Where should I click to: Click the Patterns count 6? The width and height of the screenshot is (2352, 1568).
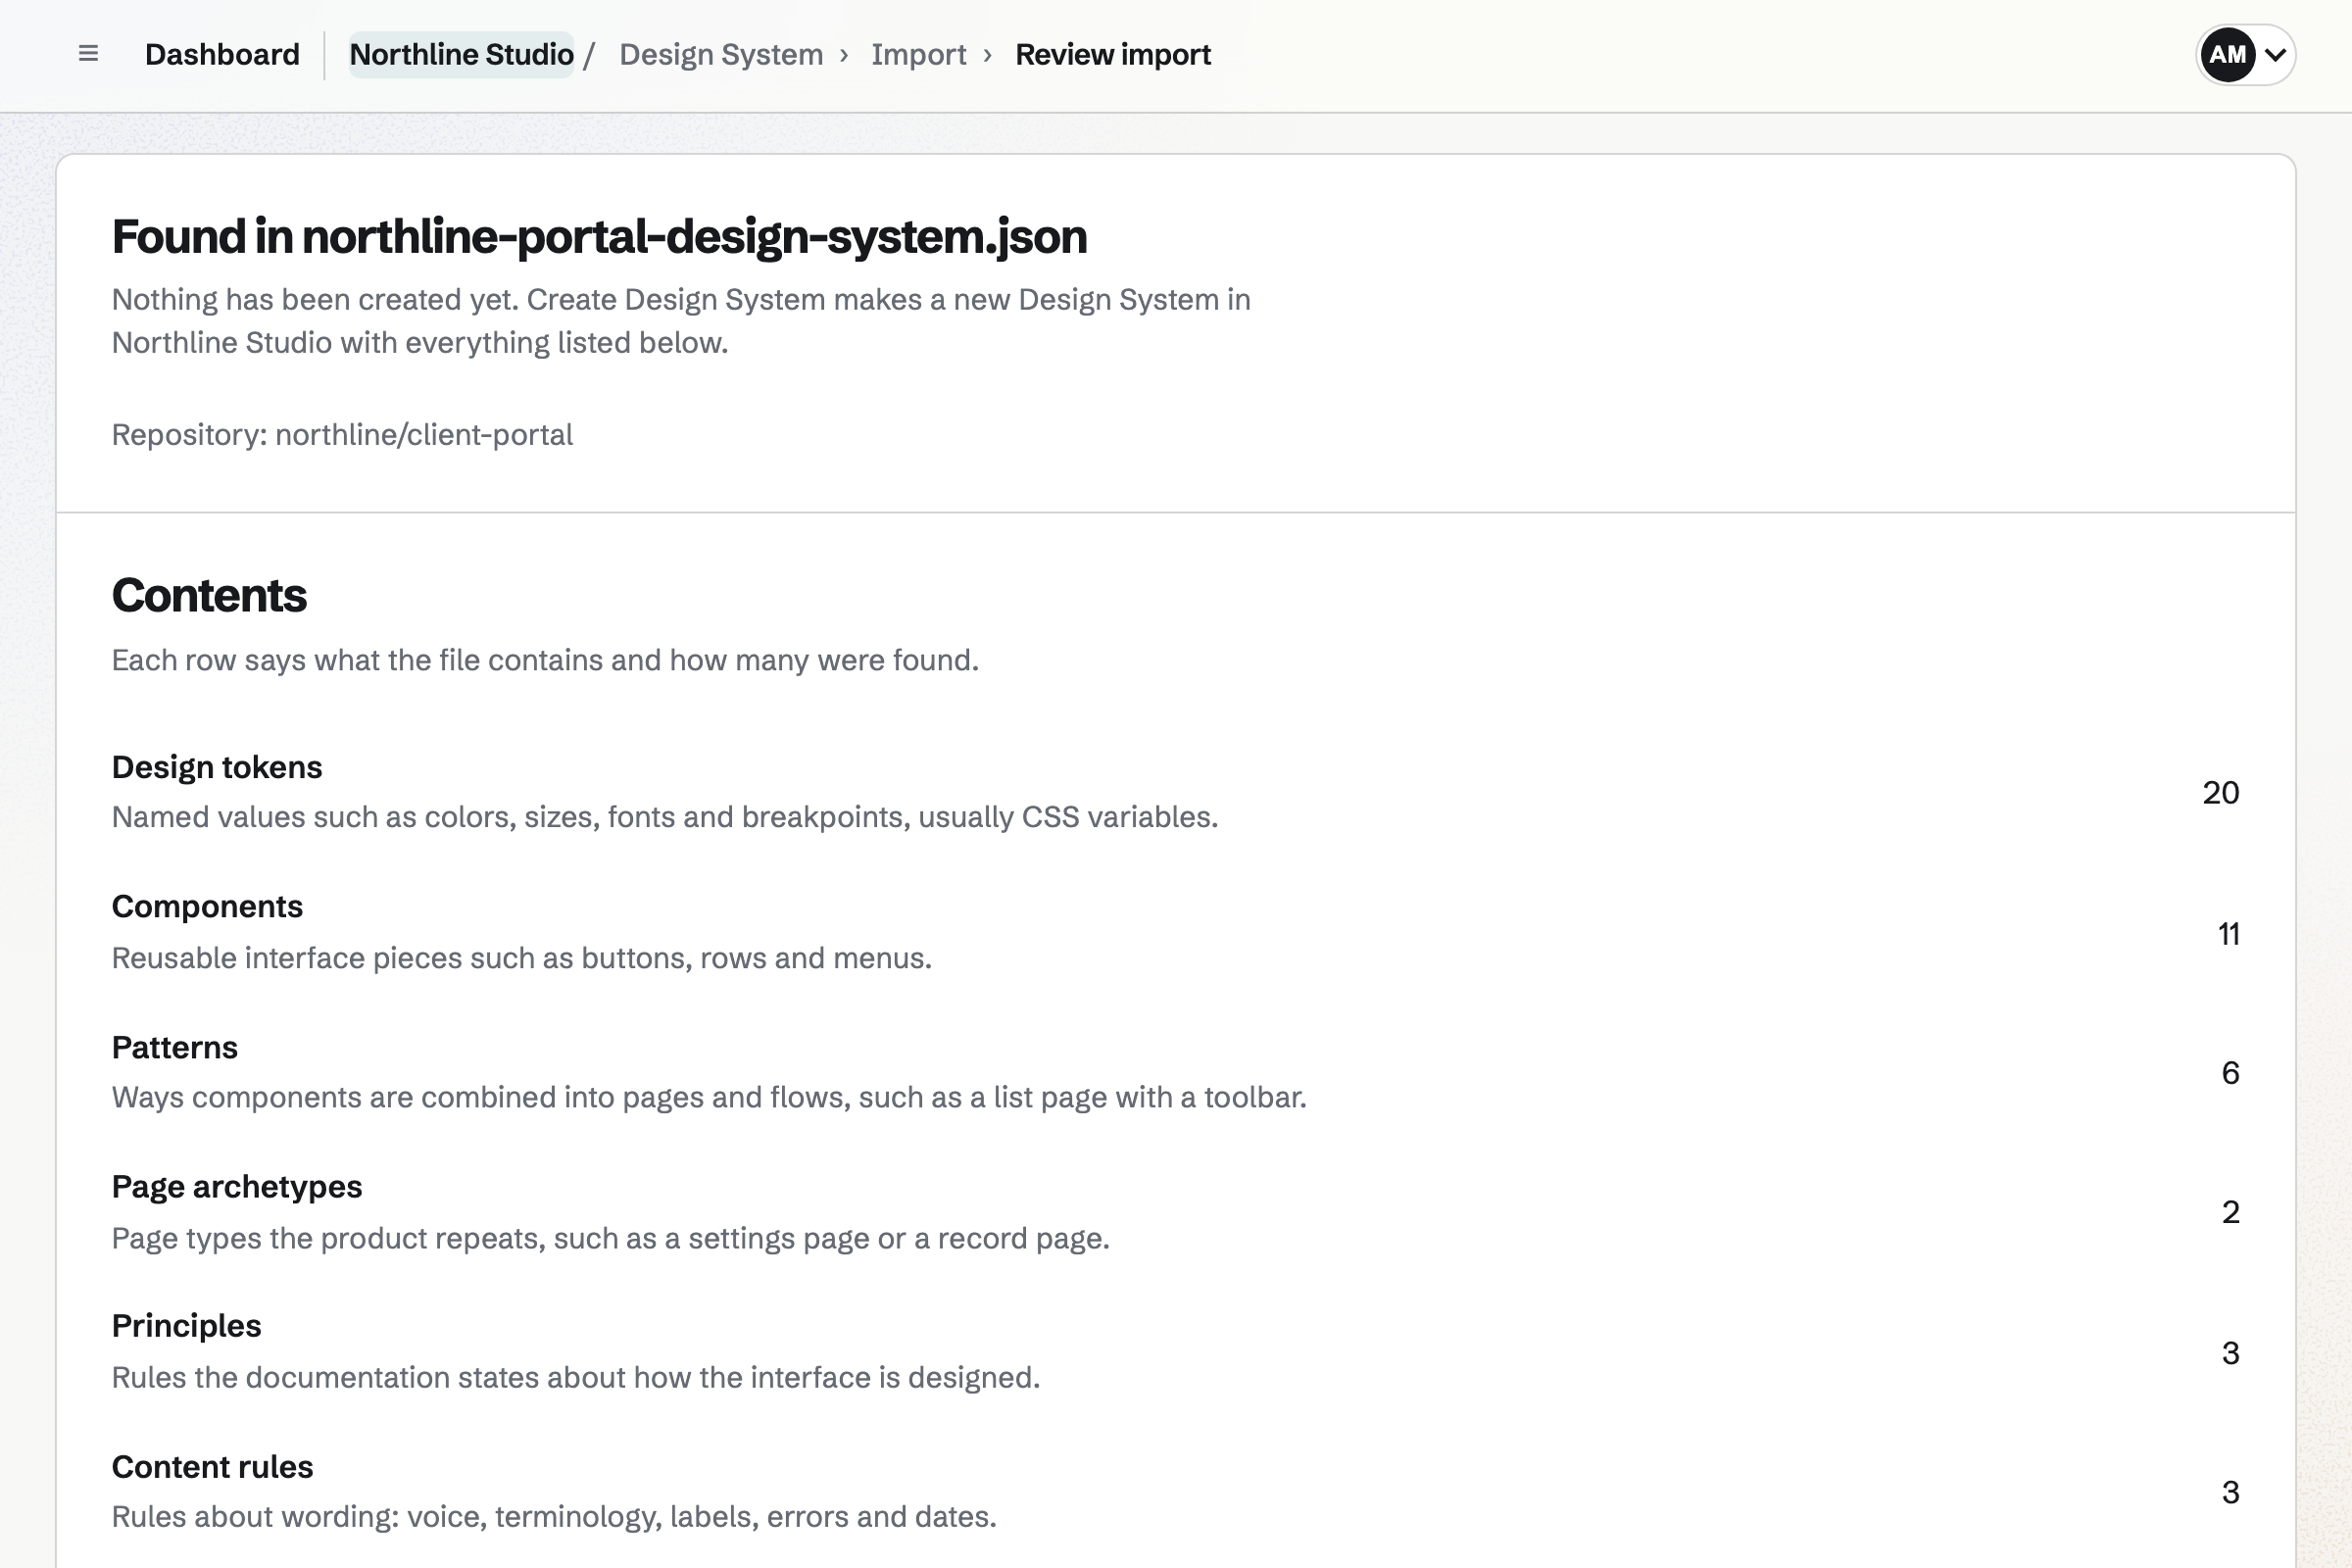(2230, 1073)
